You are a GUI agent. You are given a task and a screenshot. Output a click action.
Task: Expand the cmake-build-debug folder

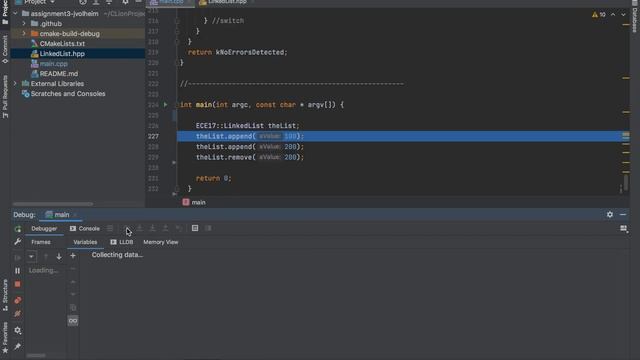(24, 33)
